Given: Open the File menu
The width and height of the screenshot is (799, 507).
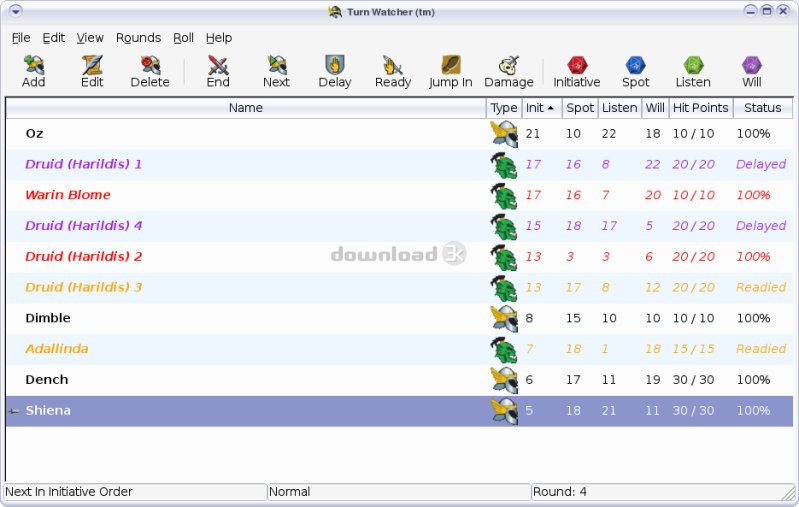Looking at the screenshot, I should tap(21, 38).
